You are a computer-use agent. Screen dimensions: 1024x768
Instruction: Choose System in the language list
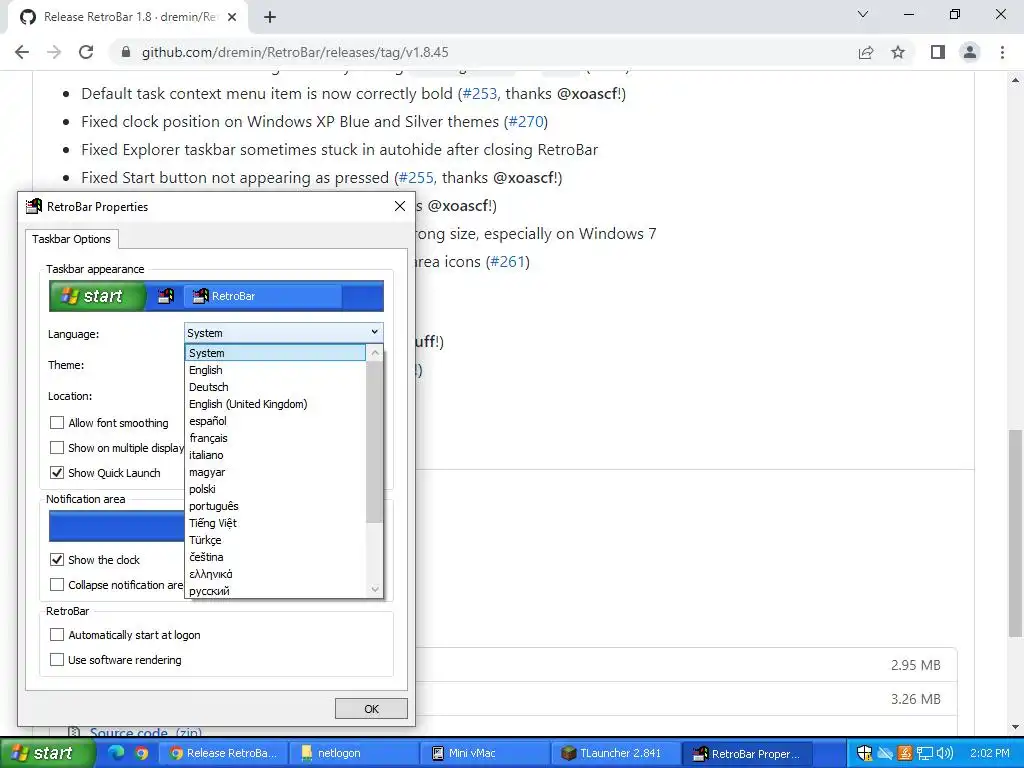pyautogui.click(x=275, y=353)
